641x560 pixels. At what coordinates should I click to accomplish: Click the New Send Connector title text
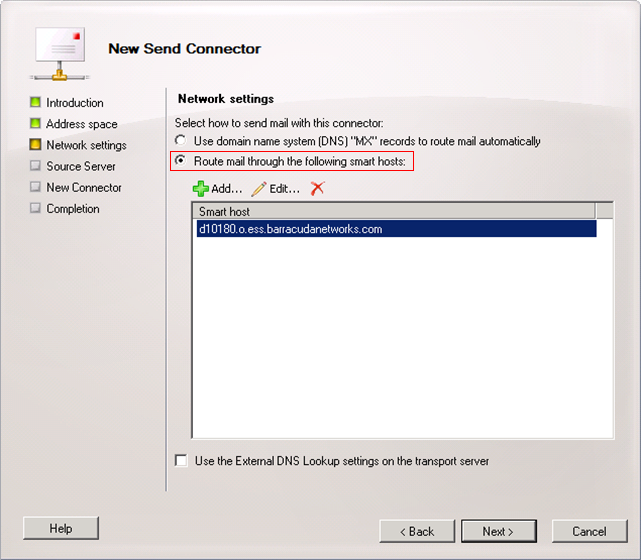pos(184,49)
